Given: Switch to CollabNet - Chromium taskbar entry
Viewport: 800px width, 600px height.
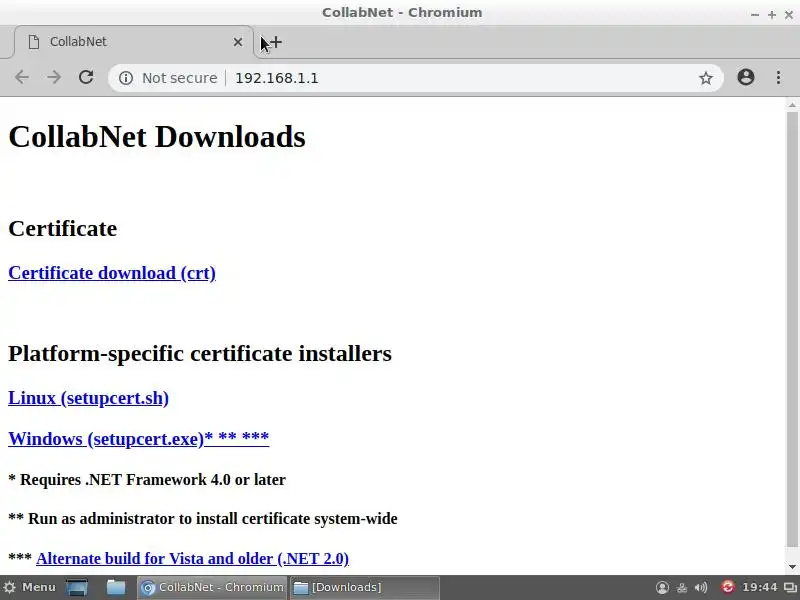Looking at the screenshot, I should 212,587.
